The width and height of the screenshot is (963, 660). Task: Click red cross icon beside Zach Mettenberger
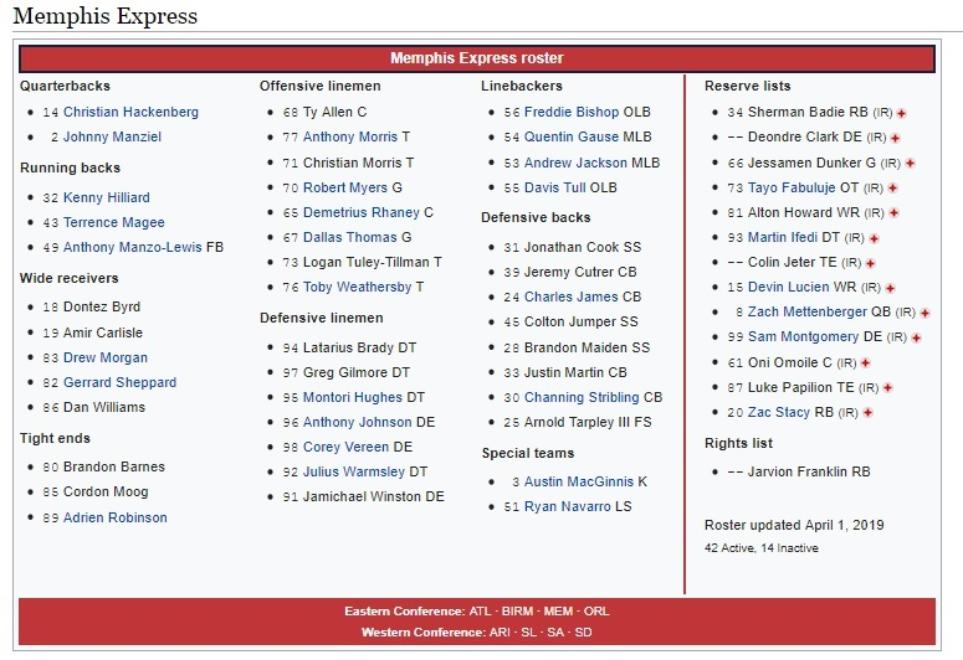pos(925,313)
